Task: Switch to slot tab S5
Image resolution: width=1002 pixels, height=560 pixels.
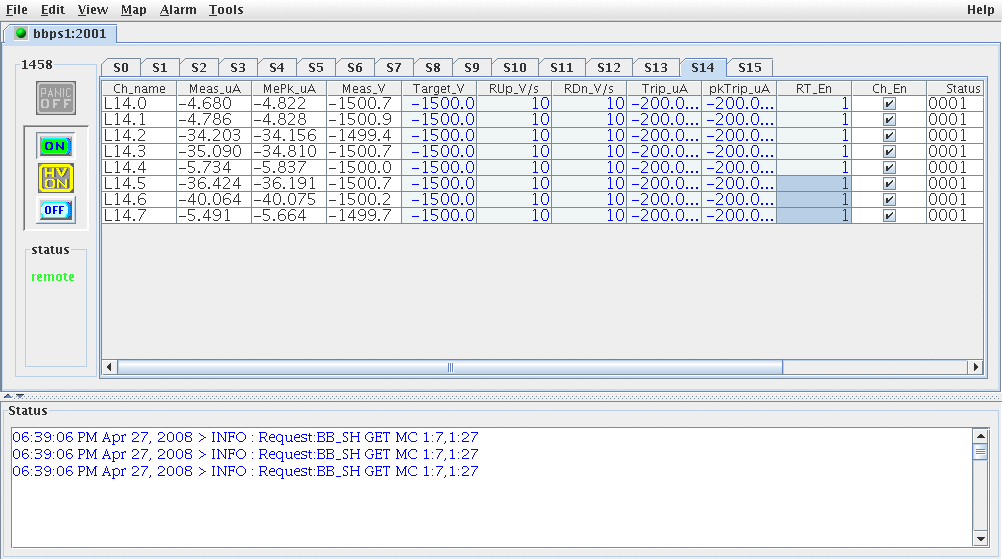Action: pyautogui.click(x=316, y=67)
